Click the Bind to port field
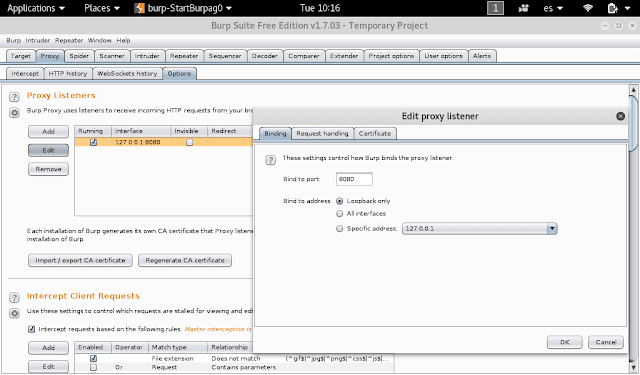Viewport: 640px width, 375px height. (x=354, y=179)
